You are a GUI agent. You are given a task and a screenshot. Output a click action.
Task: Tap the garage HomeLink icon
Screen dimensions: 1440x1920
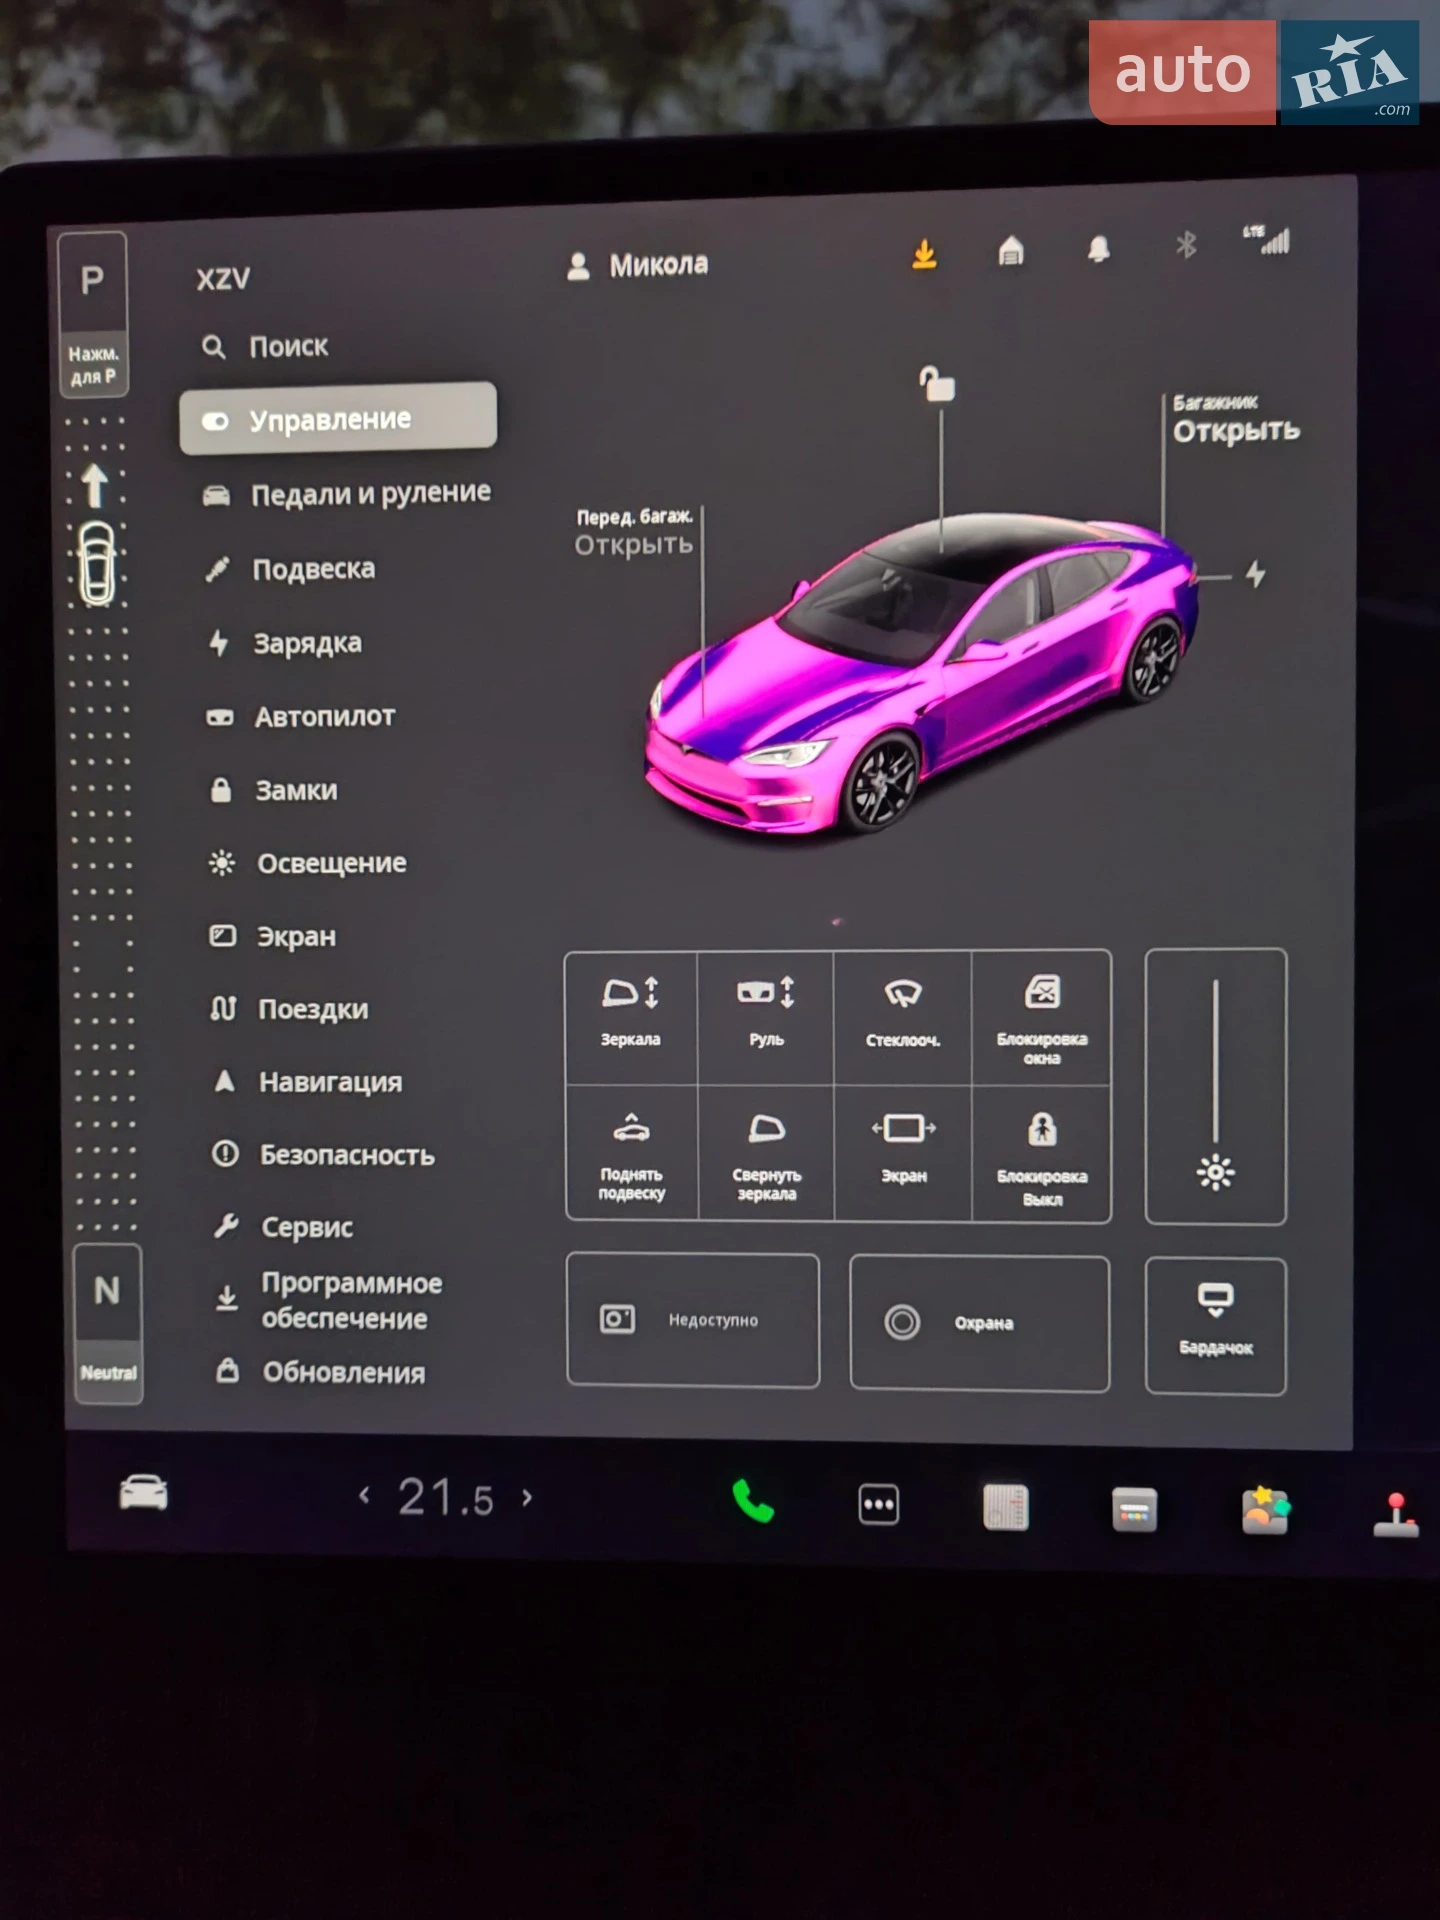(x=1011, y=250)
